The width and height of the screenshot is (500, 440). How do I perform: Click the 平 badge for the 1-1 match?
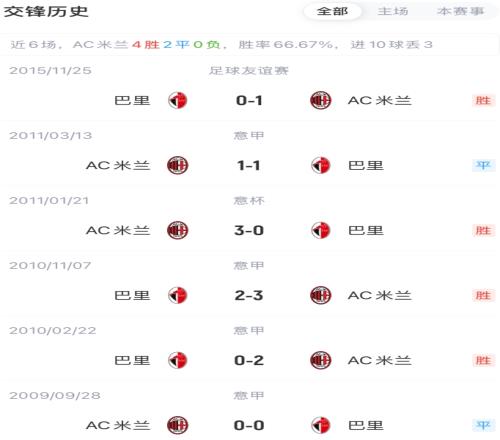483,165
